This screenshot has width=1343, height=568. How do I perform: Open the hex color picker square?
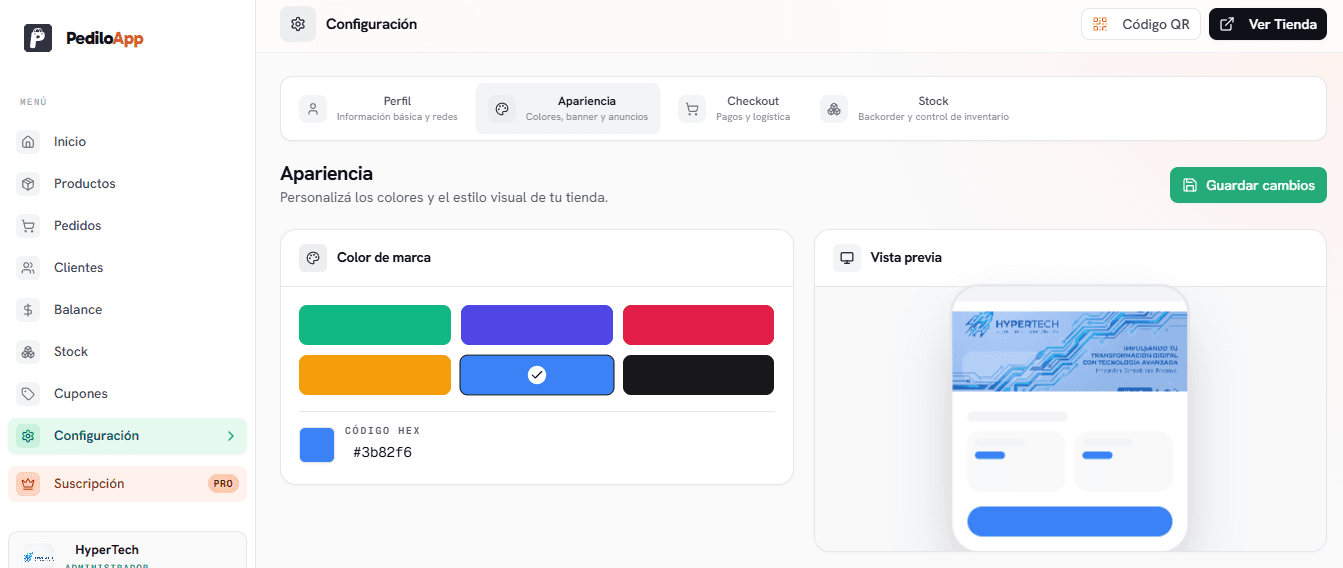coord(317,445)
